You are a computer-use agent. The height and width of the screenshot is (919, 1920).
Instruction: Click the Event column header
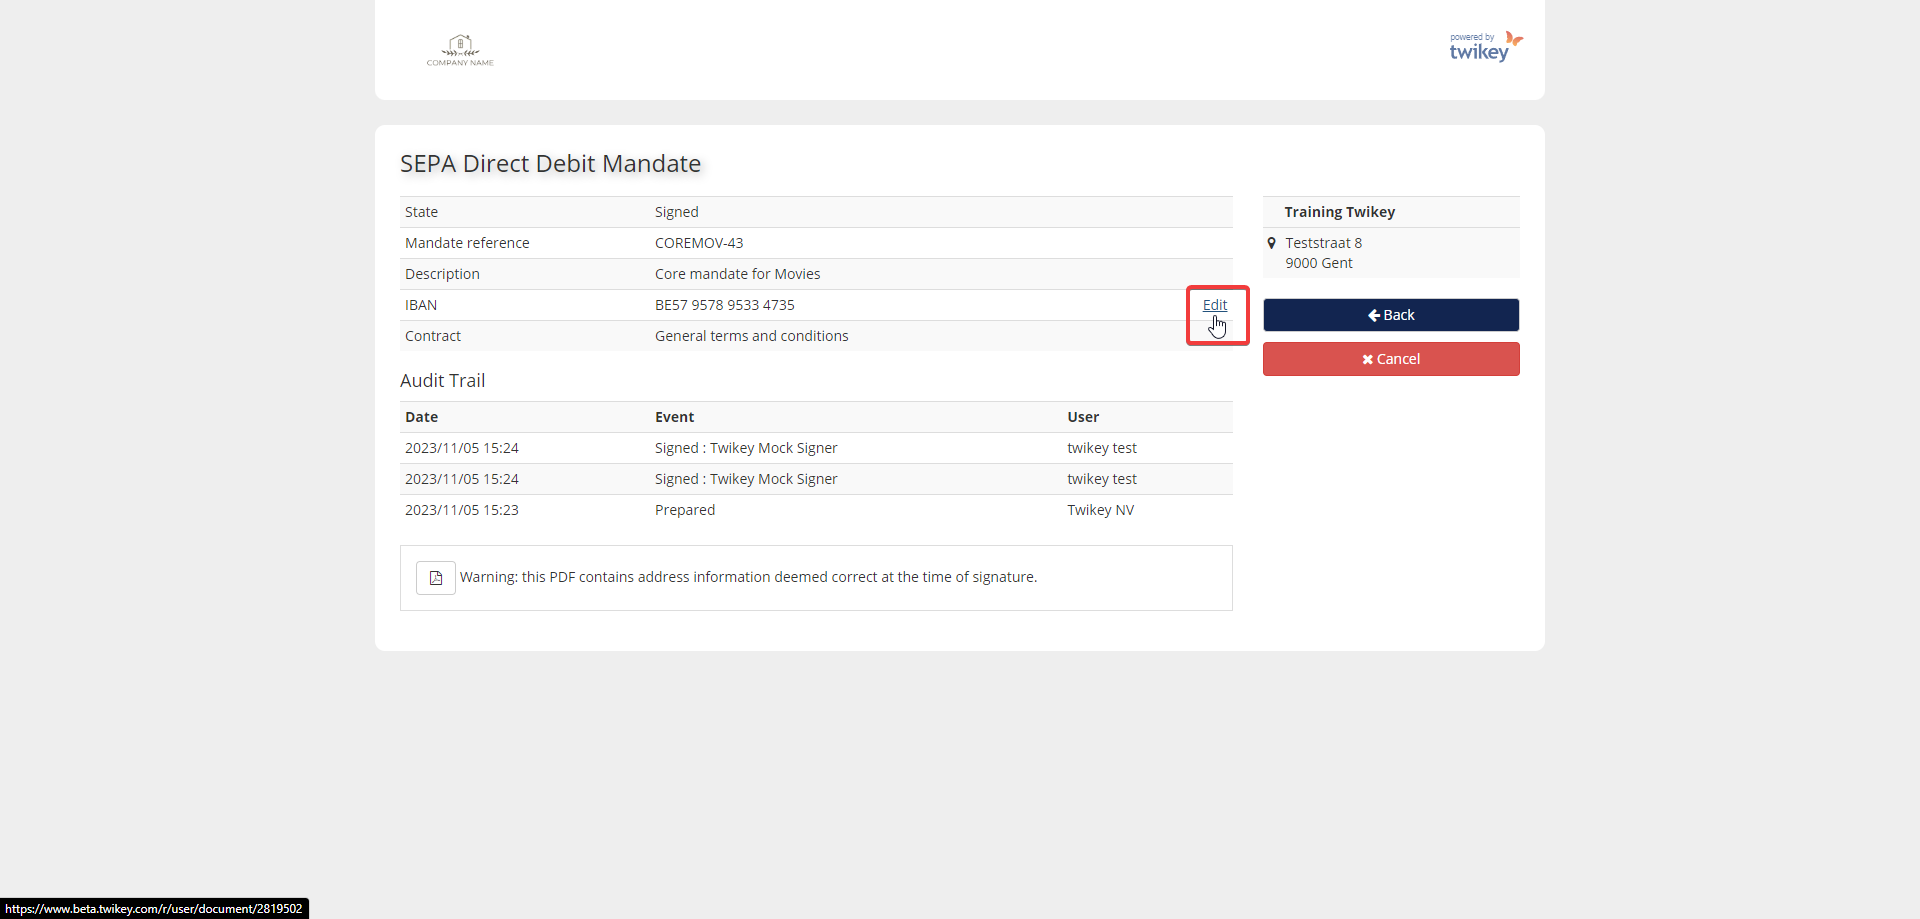point(674,417)
